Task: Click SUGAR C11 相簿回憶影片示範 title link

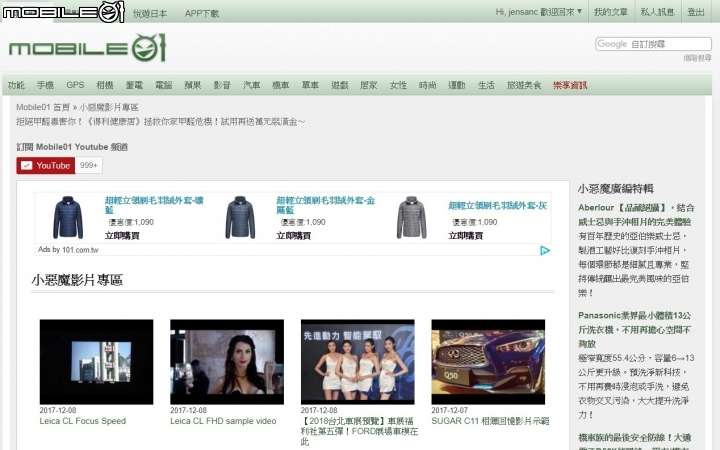Action: coord(490,421)
